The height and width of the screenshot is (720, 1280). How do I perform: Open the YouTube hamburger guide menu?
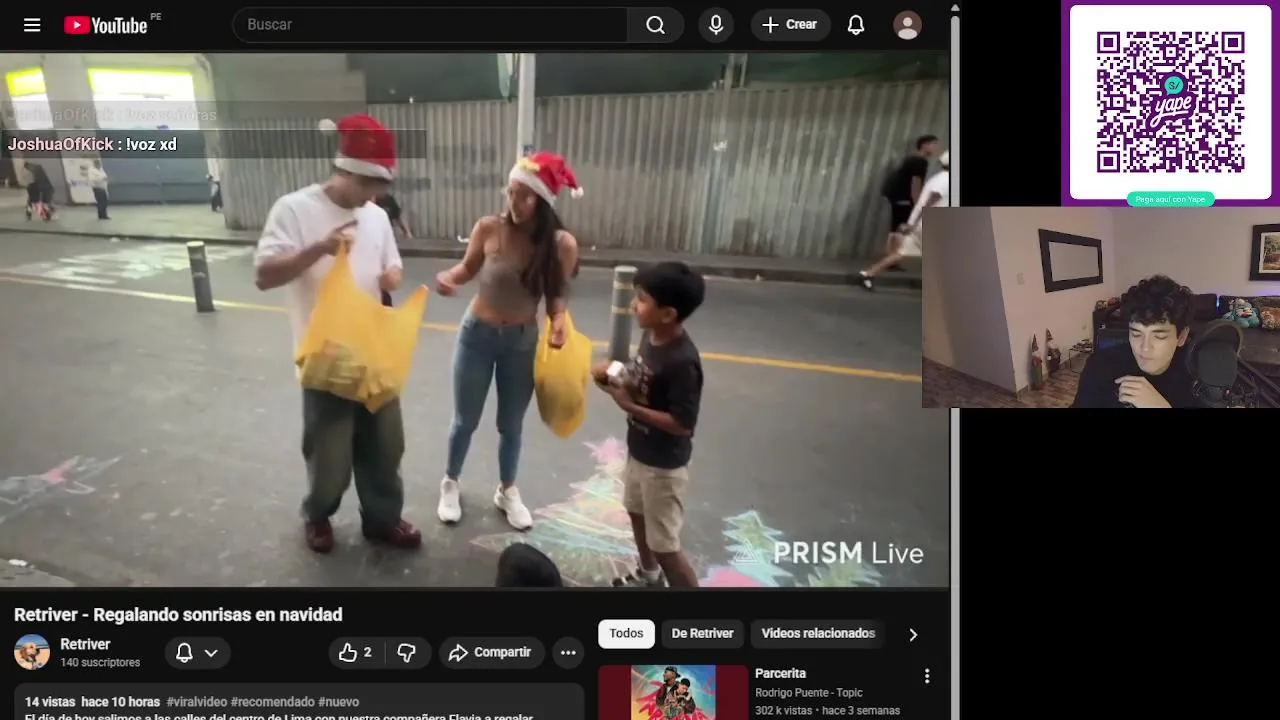click(32, 25)
